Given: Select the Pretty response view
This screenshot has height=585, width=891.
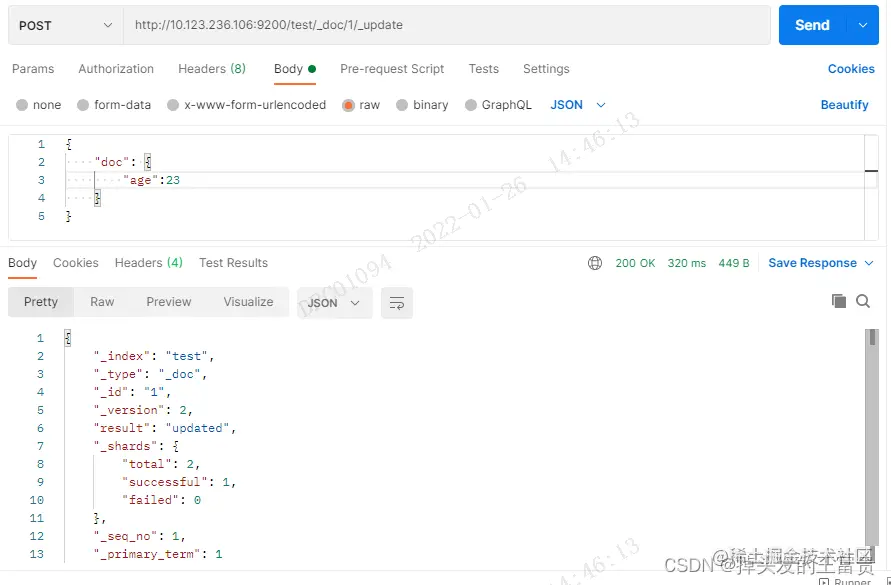Looking at the screenshot, I should coord(41,302).
